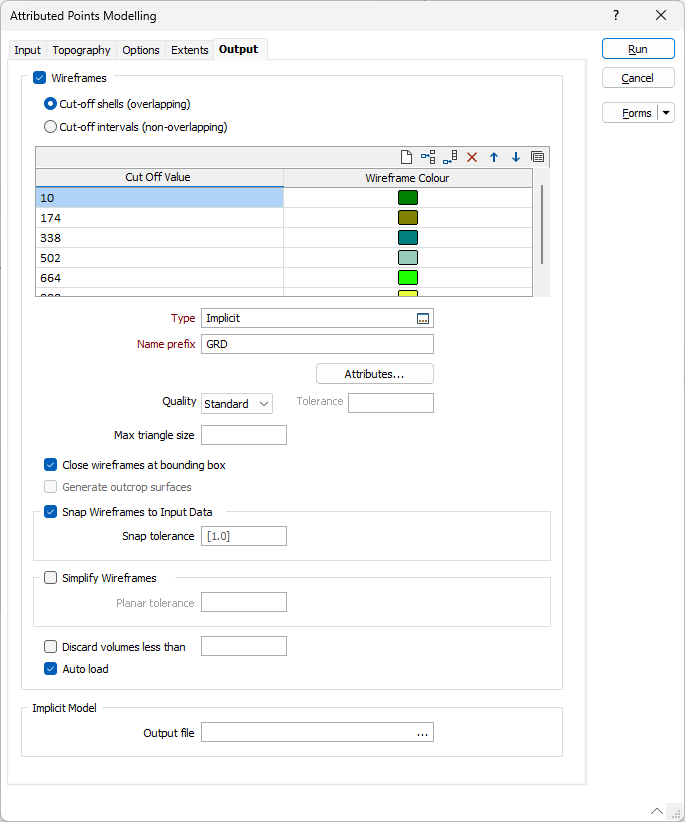
Task: Open the Type selection picker
Action: pos(423,318)
